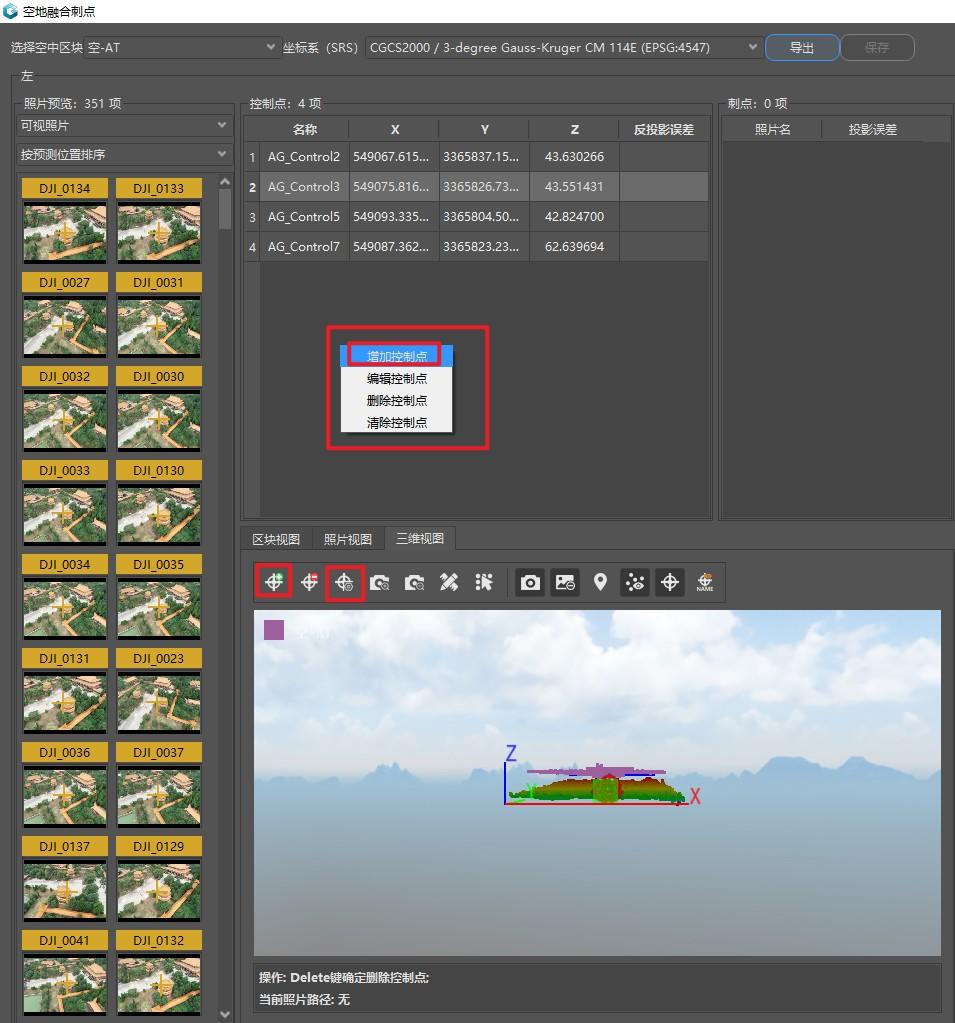Choose 增加控制点 from context menu

(397, 356)
